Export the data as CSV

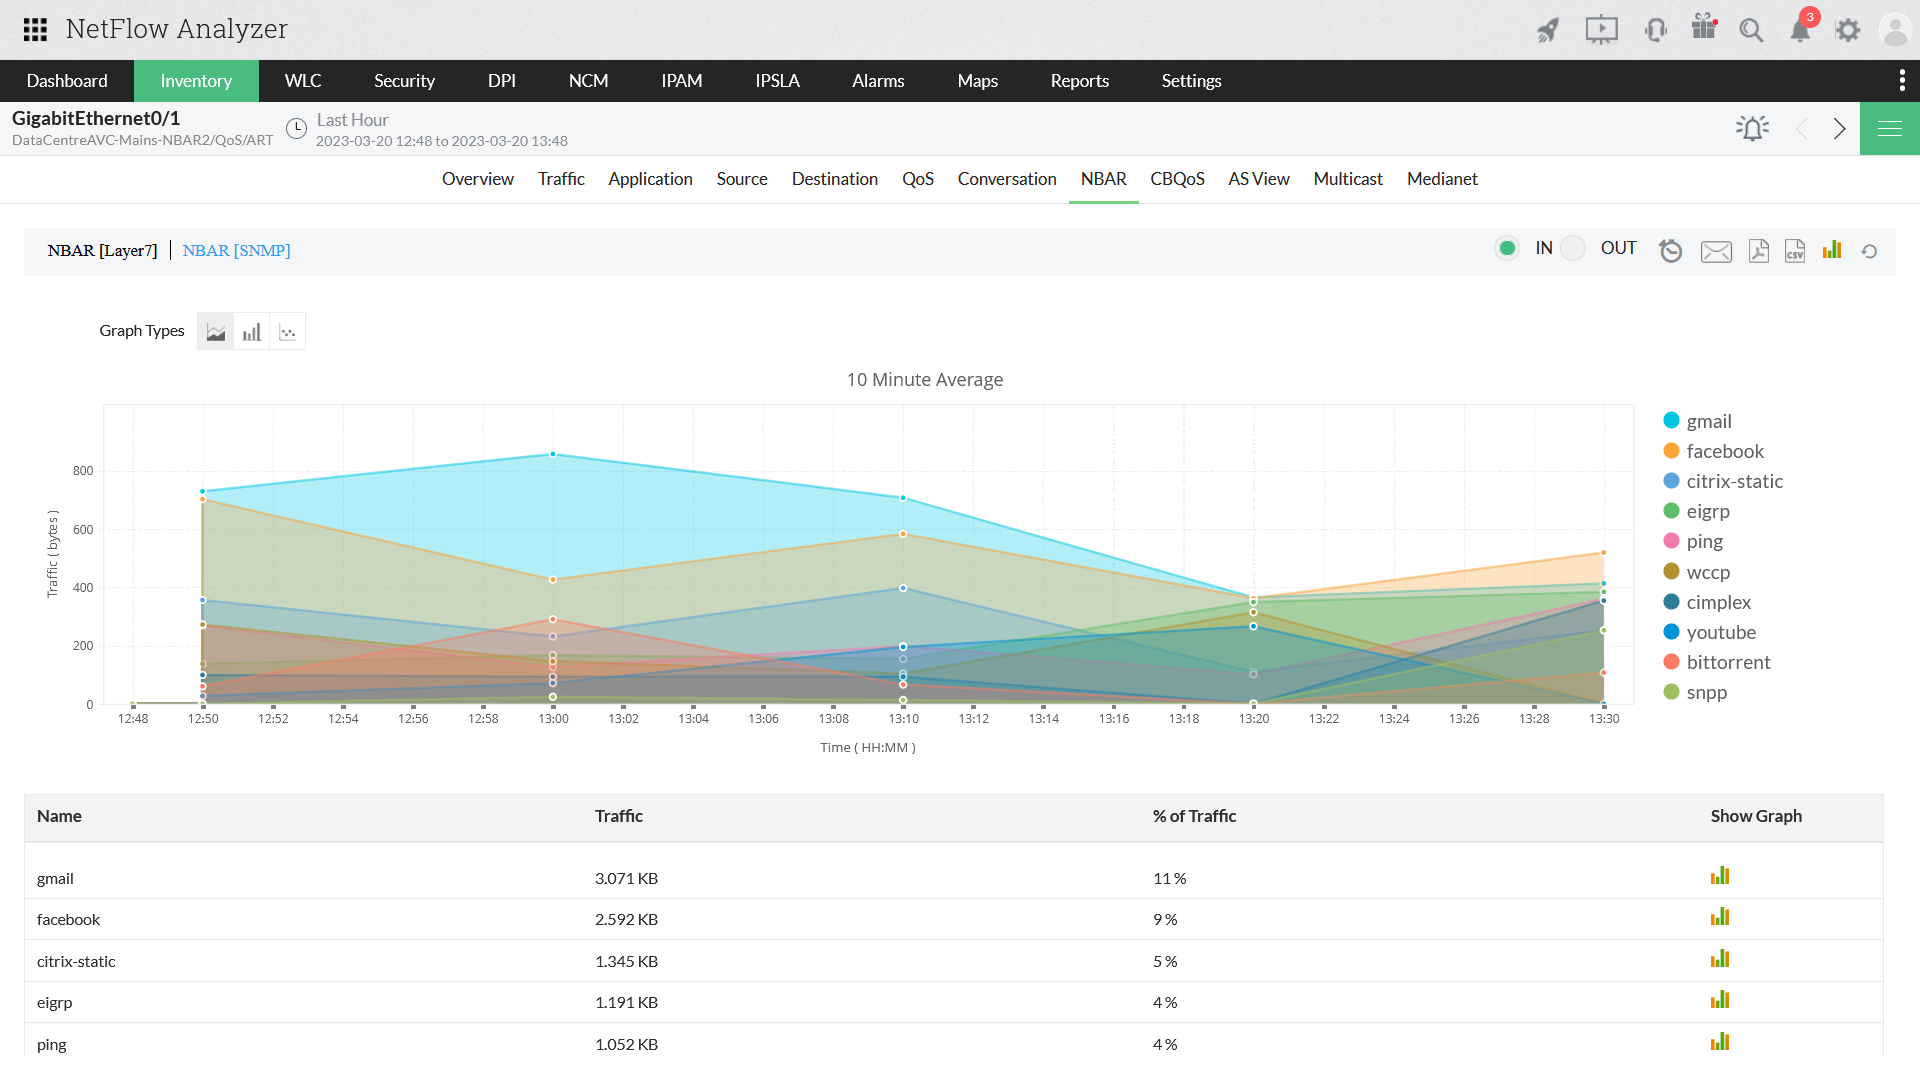click(x=1795, y=250)
